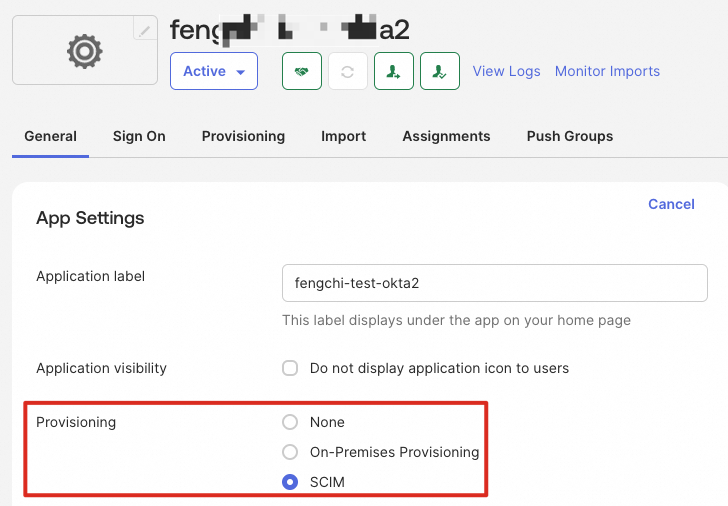Click the pencil edit logo icon
This screenshot has width=728, height=506.
point(146,31)
